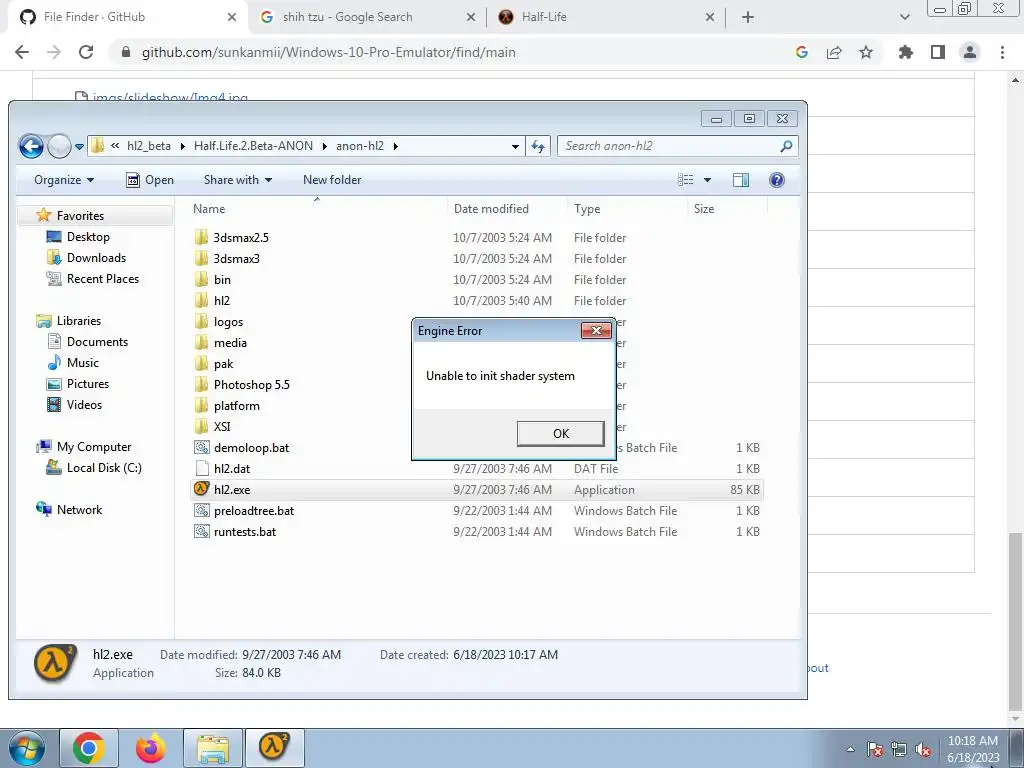Select the media folder
Screen dimensions: 1024x768
coord(230,342)
